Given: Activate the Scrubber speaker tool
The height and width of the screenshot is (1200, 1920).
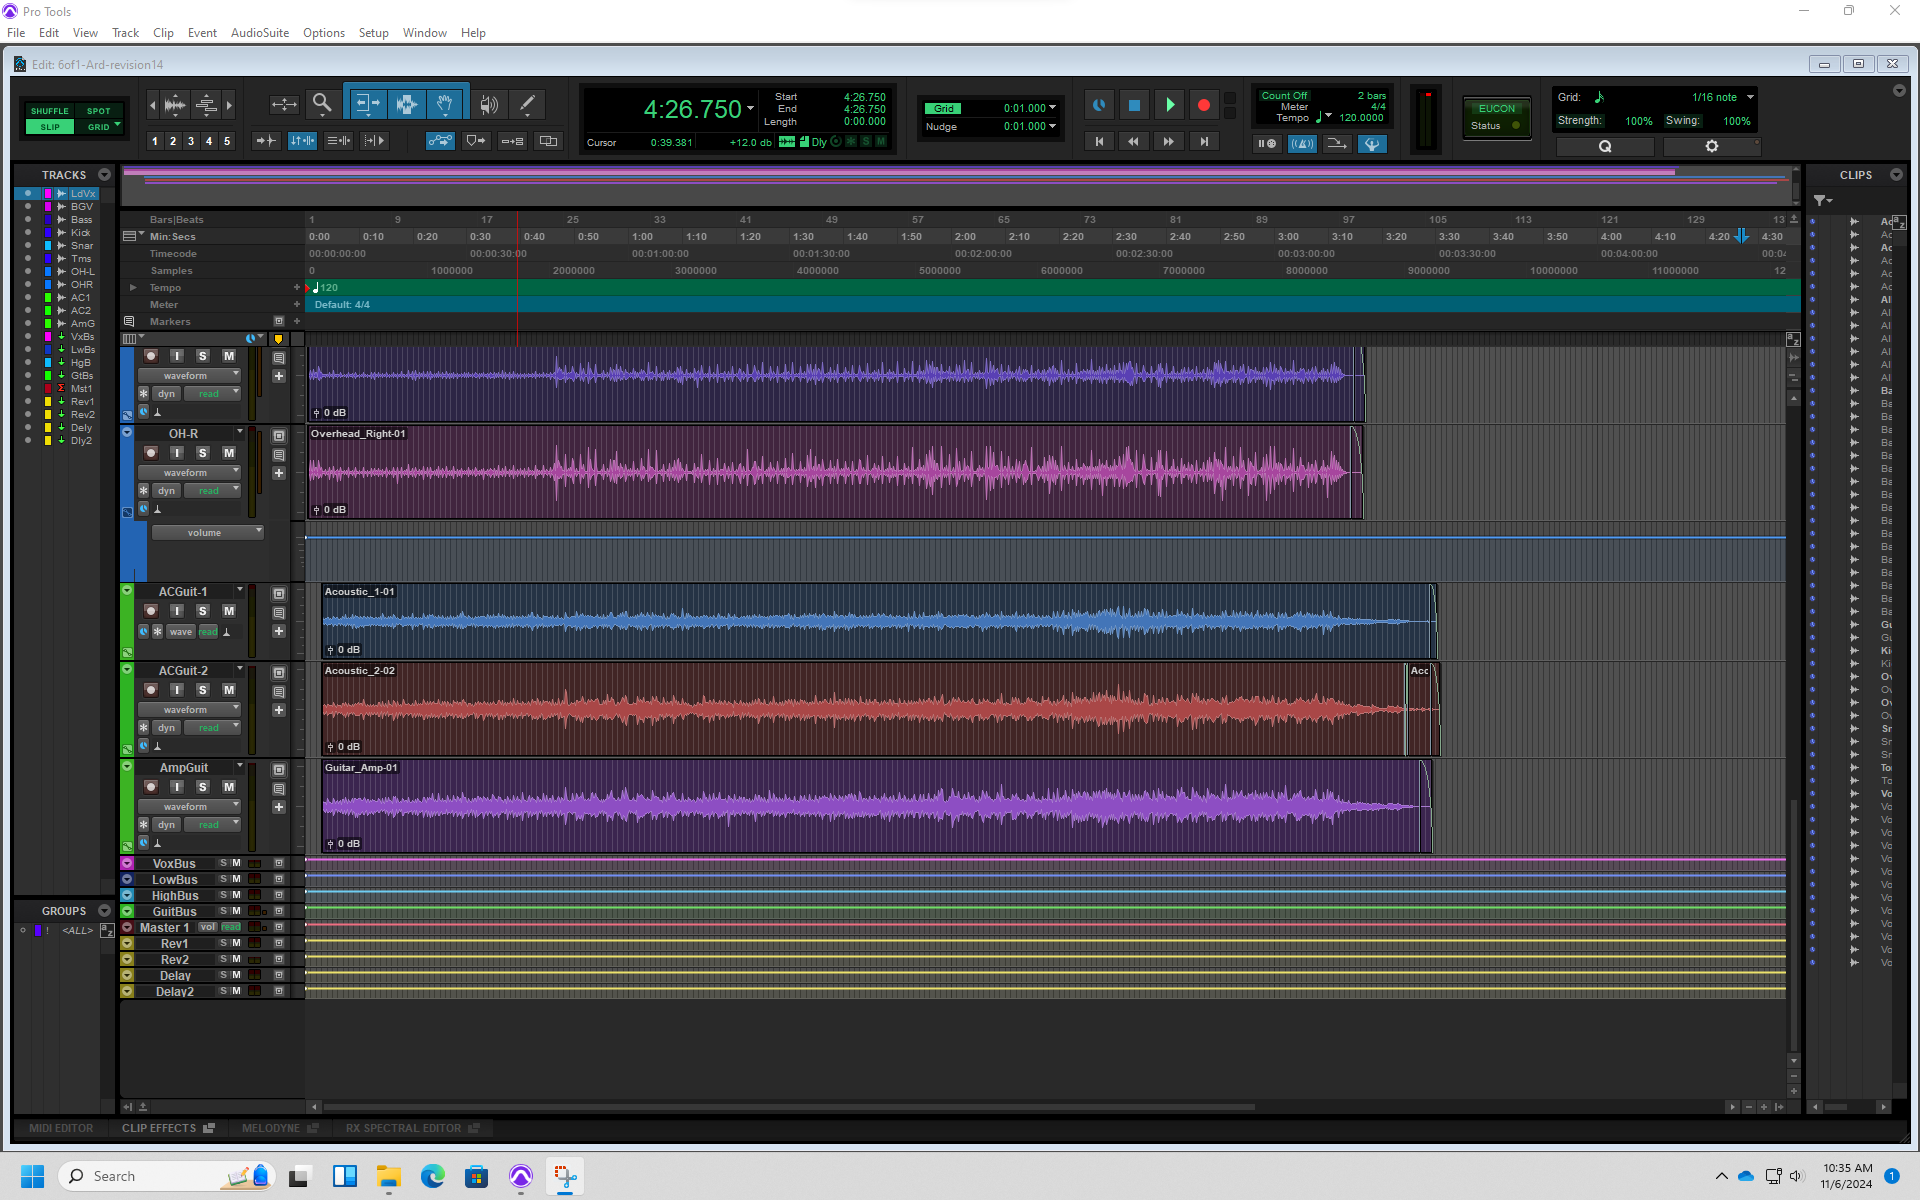Looking at the screenshot, I should tap(488, 104).
